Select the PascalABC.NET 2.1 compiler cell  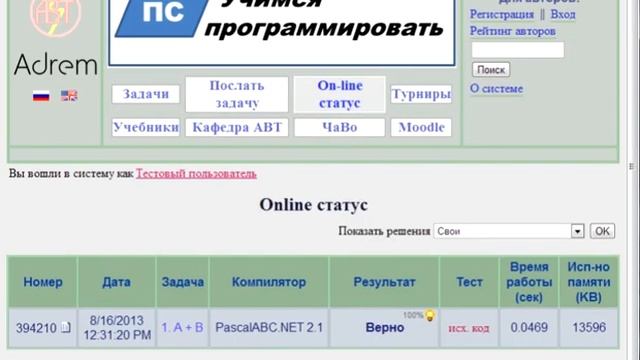click(x=269, y=327)
